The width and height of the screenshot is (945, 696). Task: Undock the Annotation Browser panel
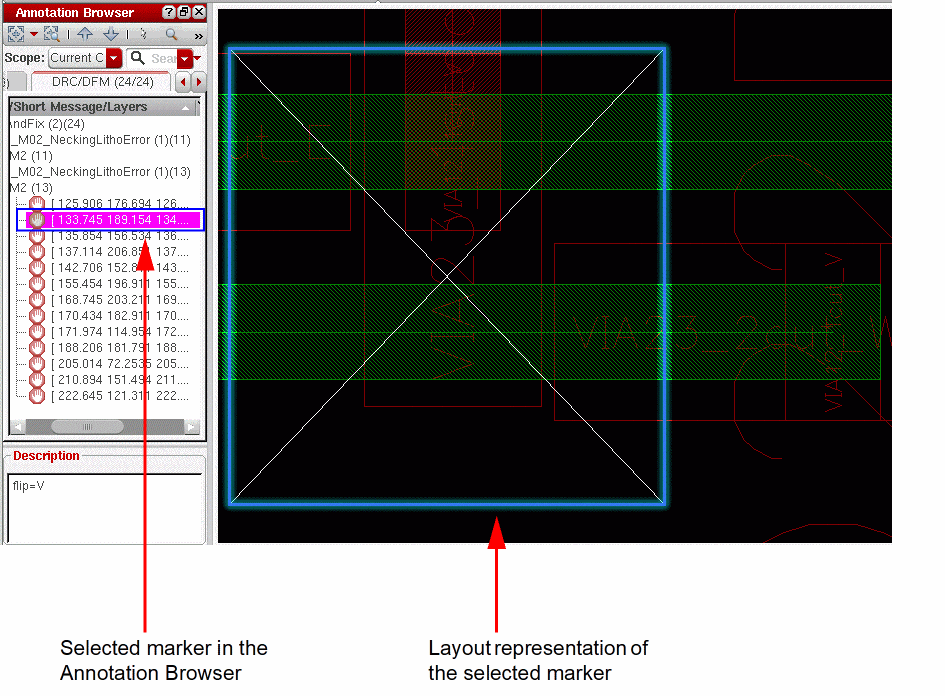click(184, 12)
